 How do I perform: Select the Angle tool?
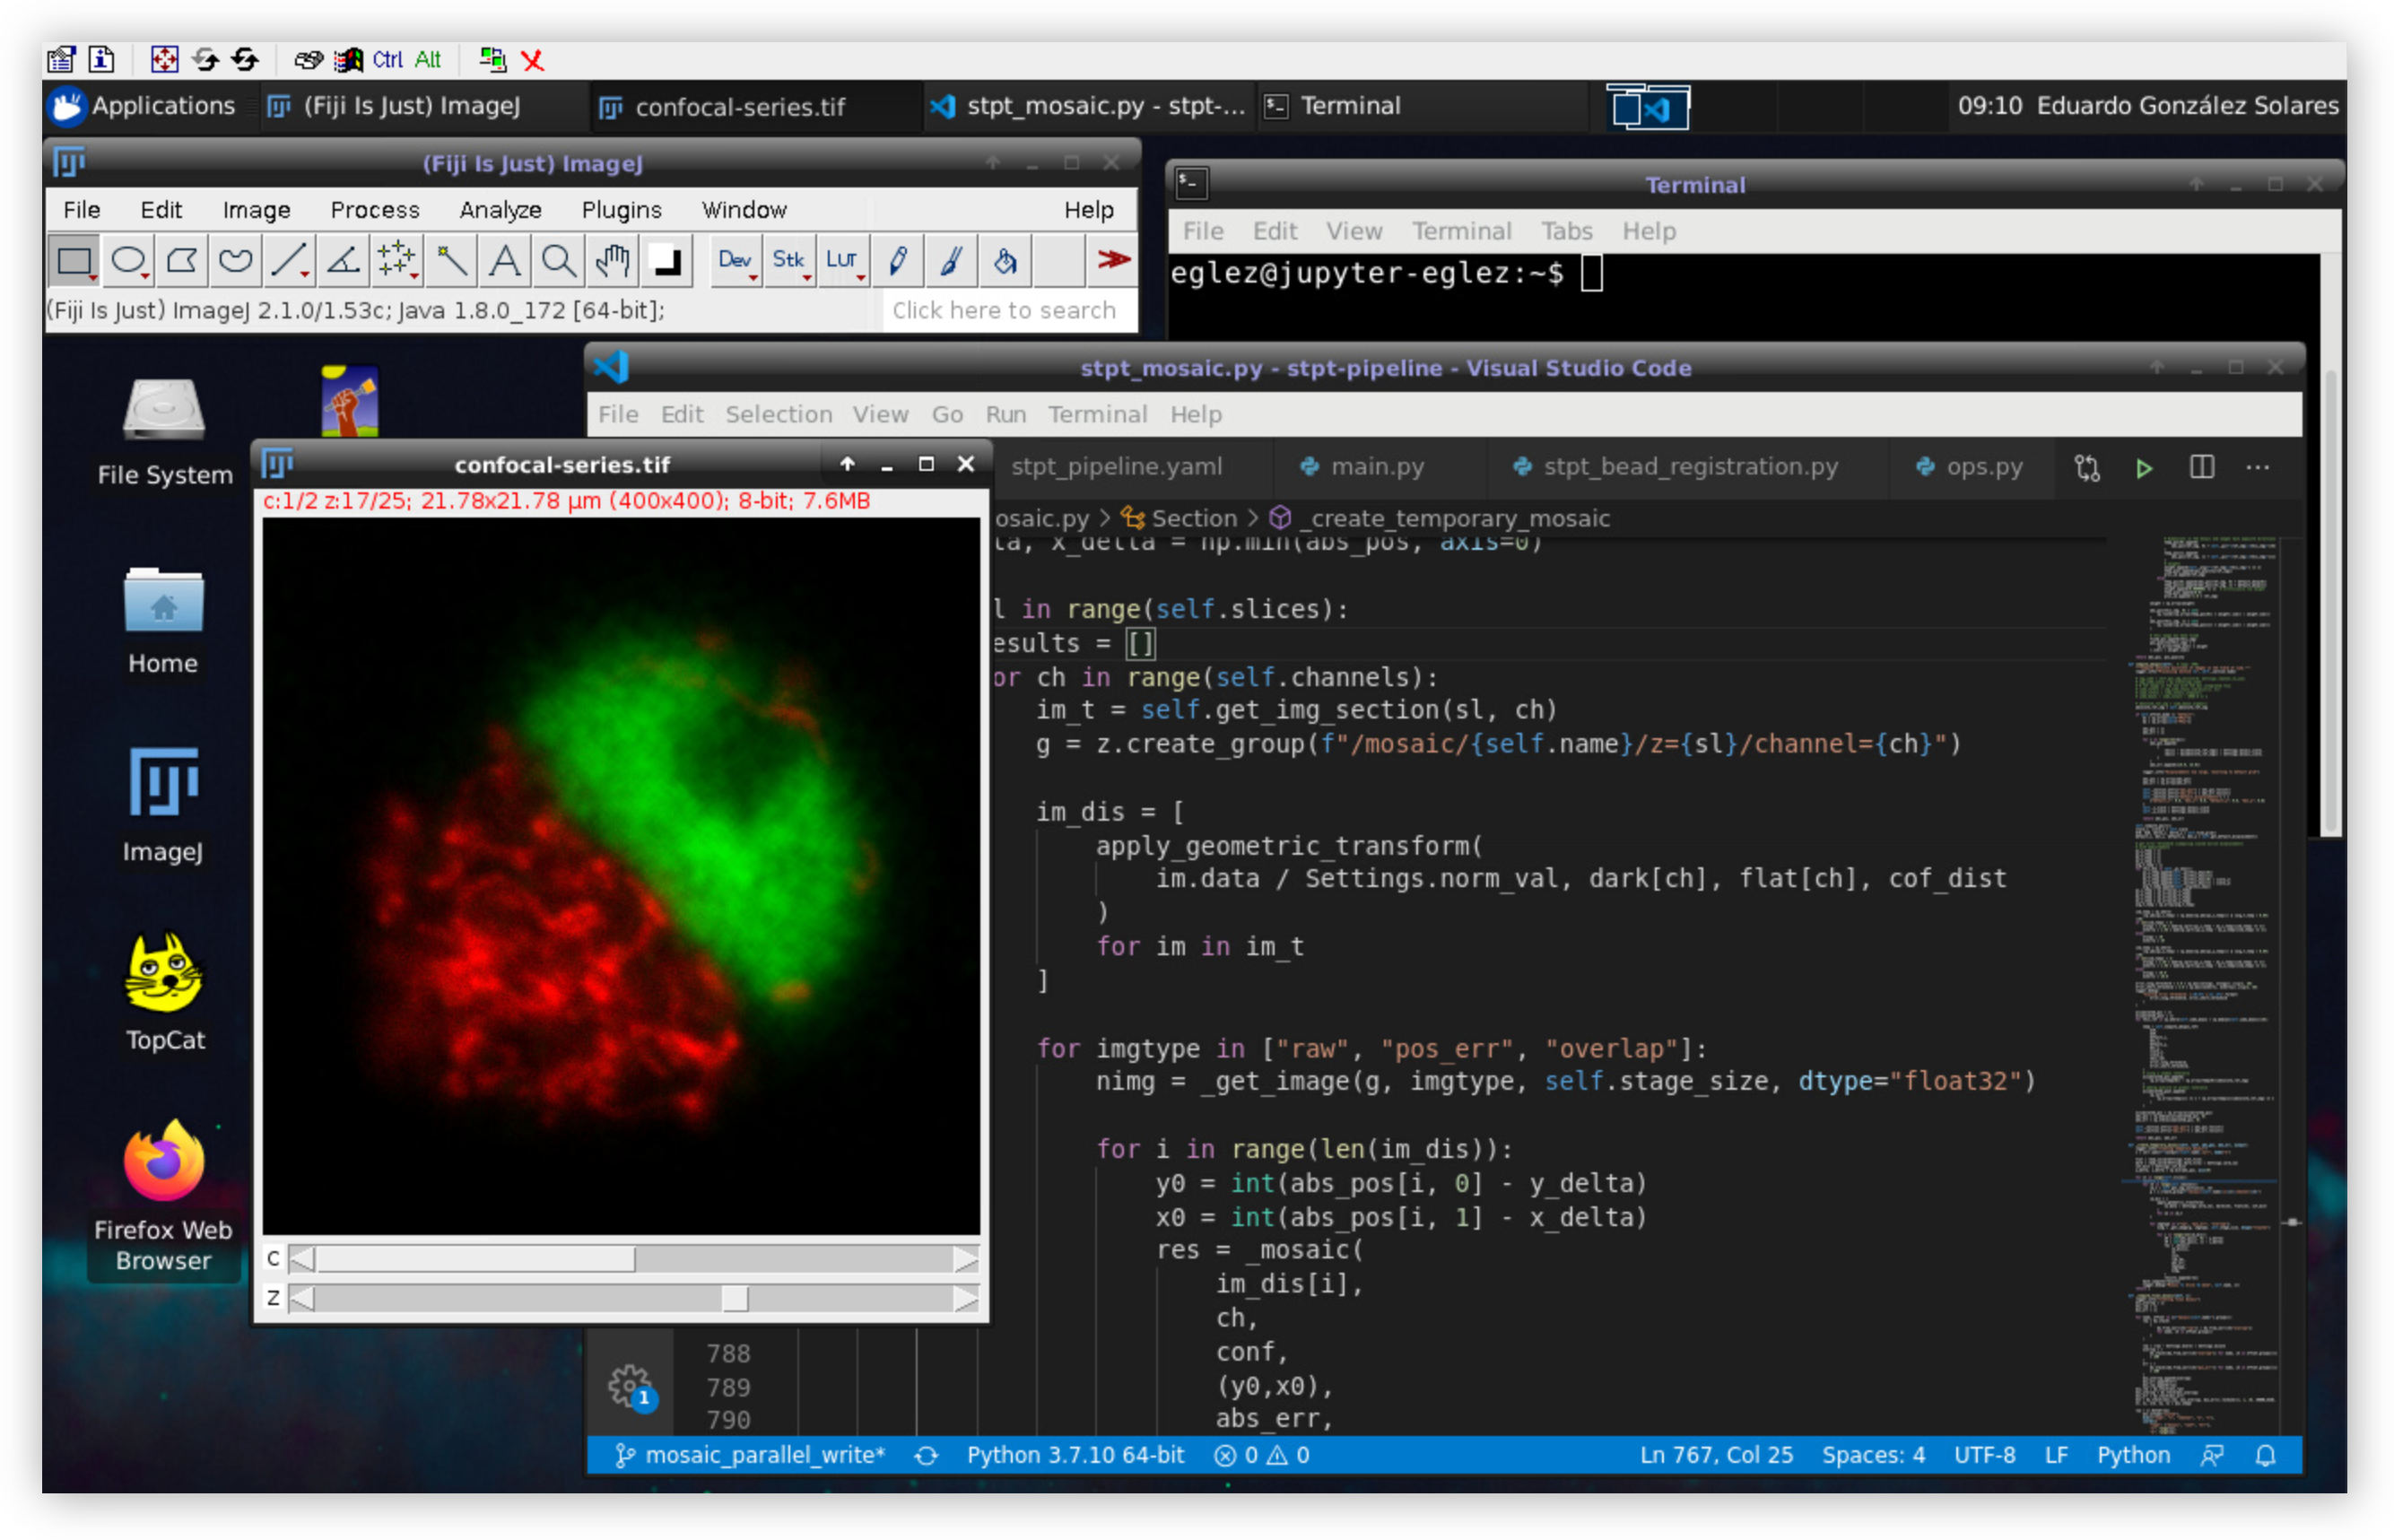coord(344,261)
